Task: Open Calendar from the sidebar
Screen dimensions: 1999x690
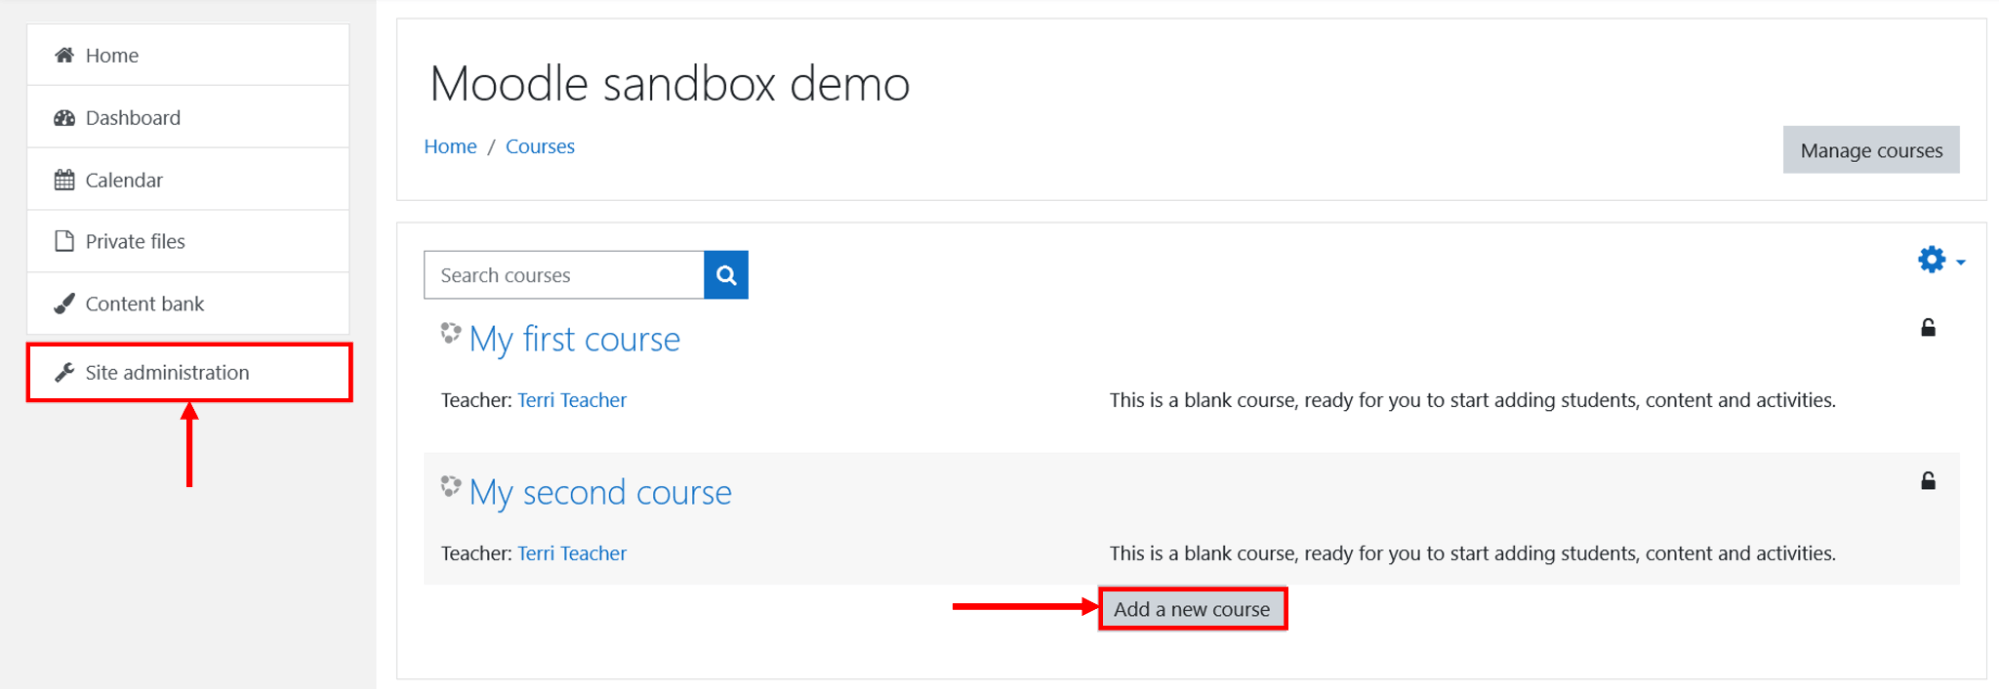Action: [x=188, y=180]
